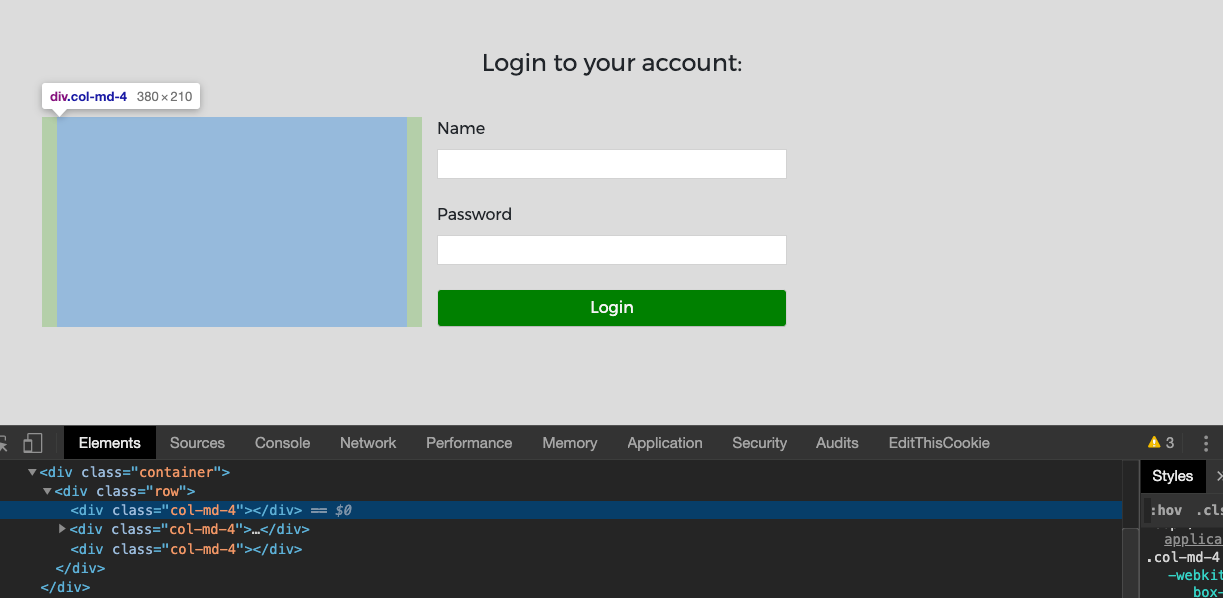Screen dimensions: 1223x598
Task: Click the -webkit property in Styles pane
Action: [1195, 575]
